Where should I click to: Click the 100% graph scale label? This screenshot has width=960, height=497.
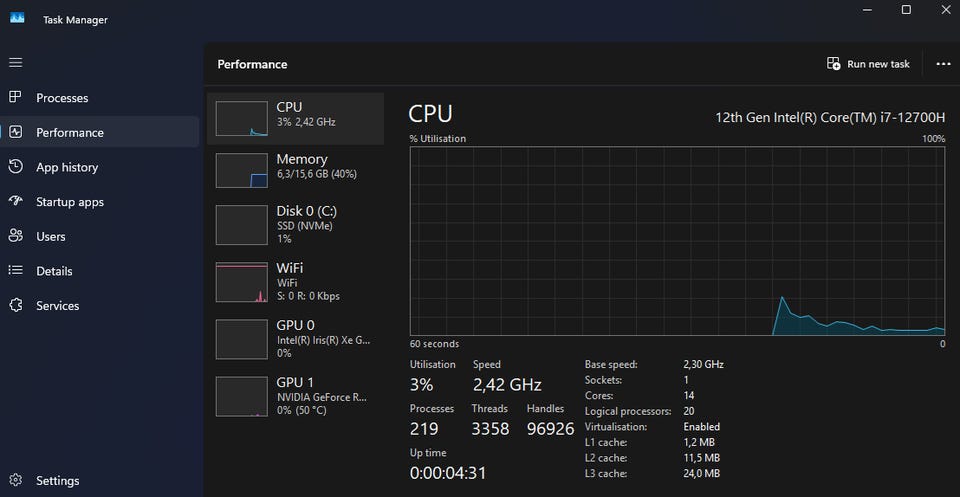(934, 139)
